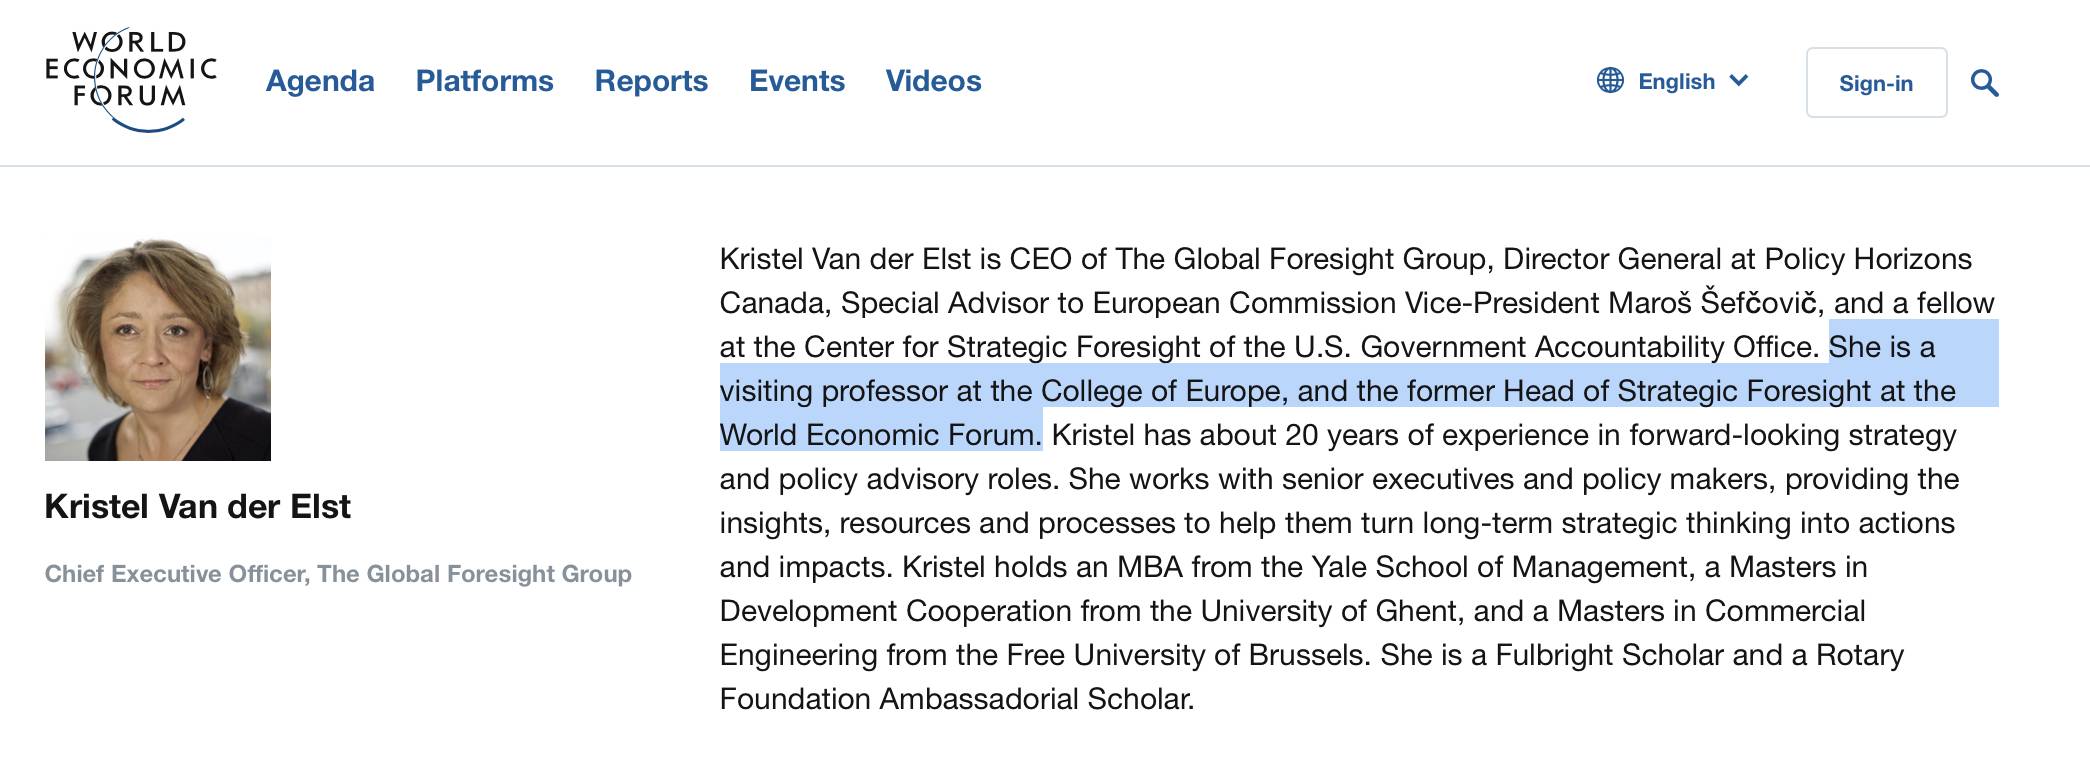Navigate to Events page
This screenshot has height=760, width=2090.
(797, 81)
